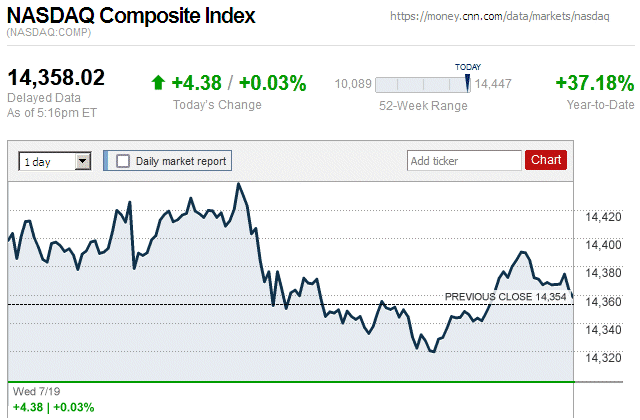Click the 52-week low value 10,089

[352, 84]
